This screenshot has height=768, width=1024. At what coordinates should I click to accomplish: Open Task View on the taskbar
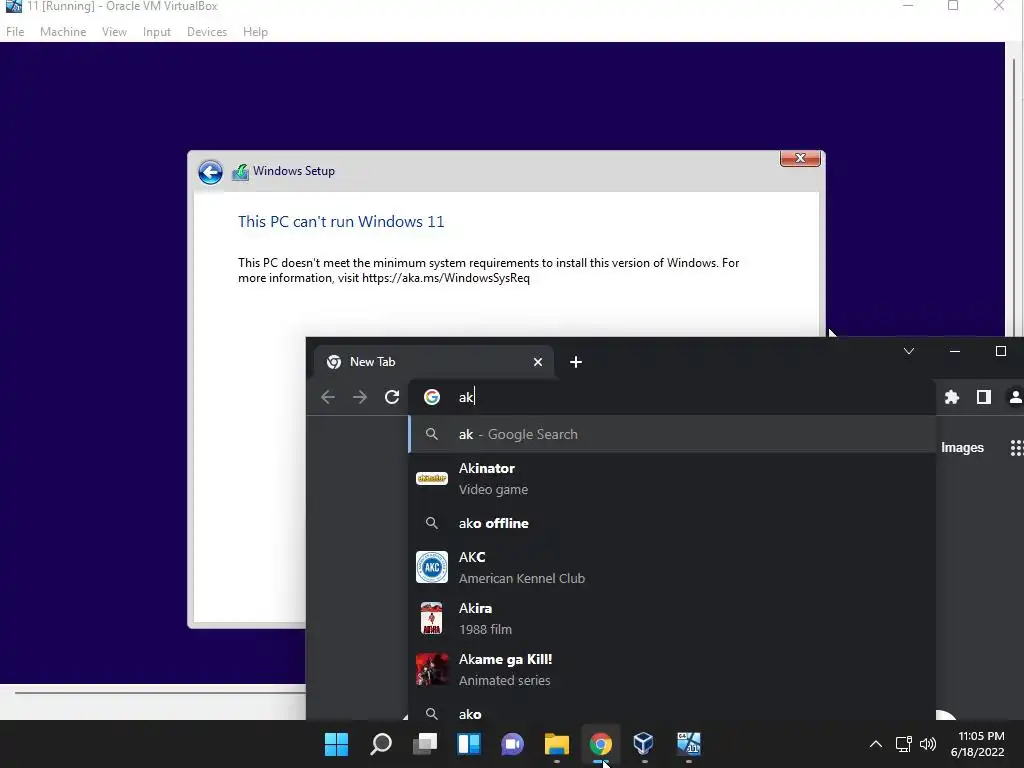pyautogui.click(x=425, y=744)
